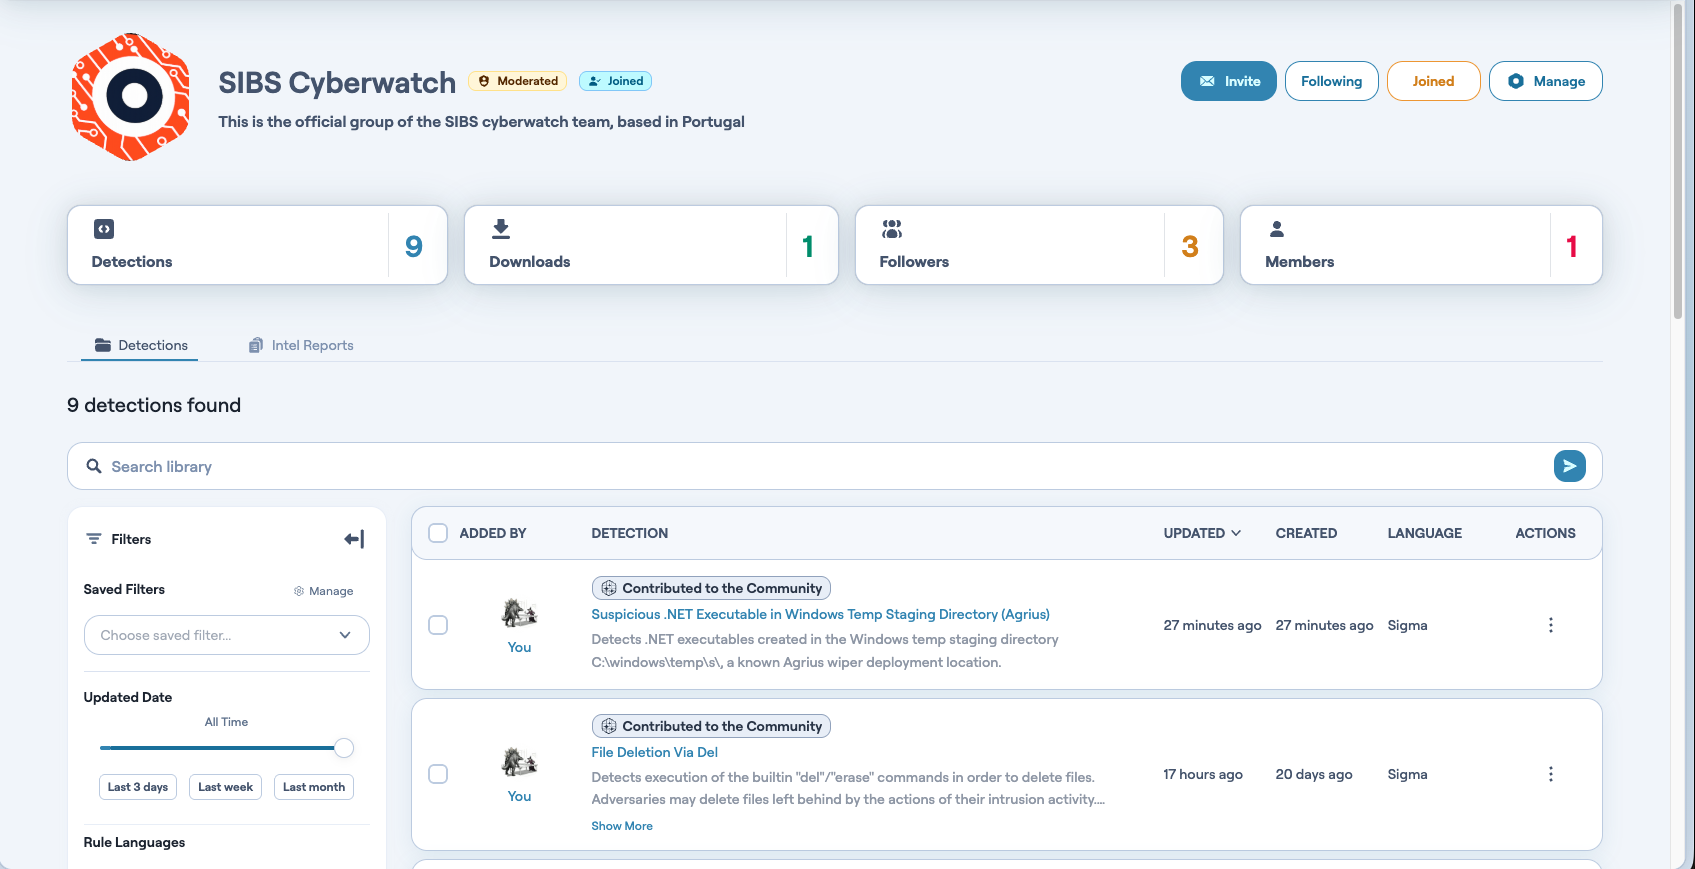Viewport: 1695px width, 869px height.
Task: Click the orange Joined button
Action: click(1434, 81)
